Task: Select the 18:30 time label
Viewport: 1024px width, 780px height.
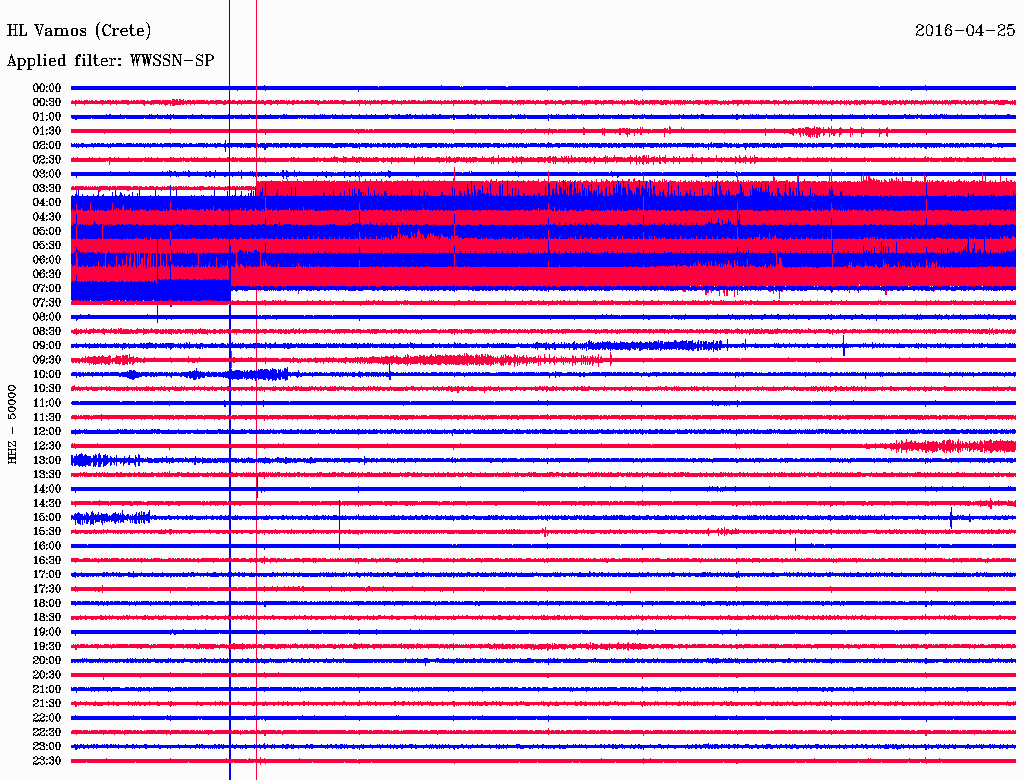Action: (x=46, y=617)
